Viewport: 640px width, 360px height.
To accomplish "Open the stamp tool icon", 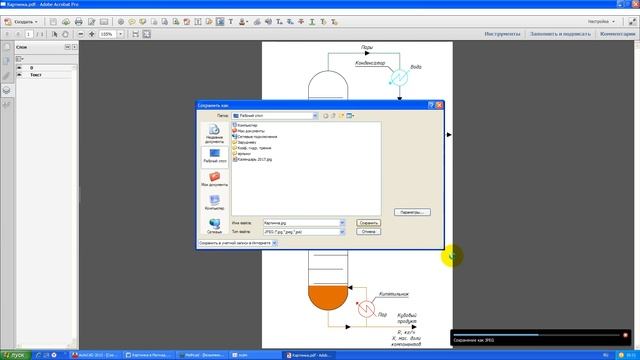I will 243,22.
